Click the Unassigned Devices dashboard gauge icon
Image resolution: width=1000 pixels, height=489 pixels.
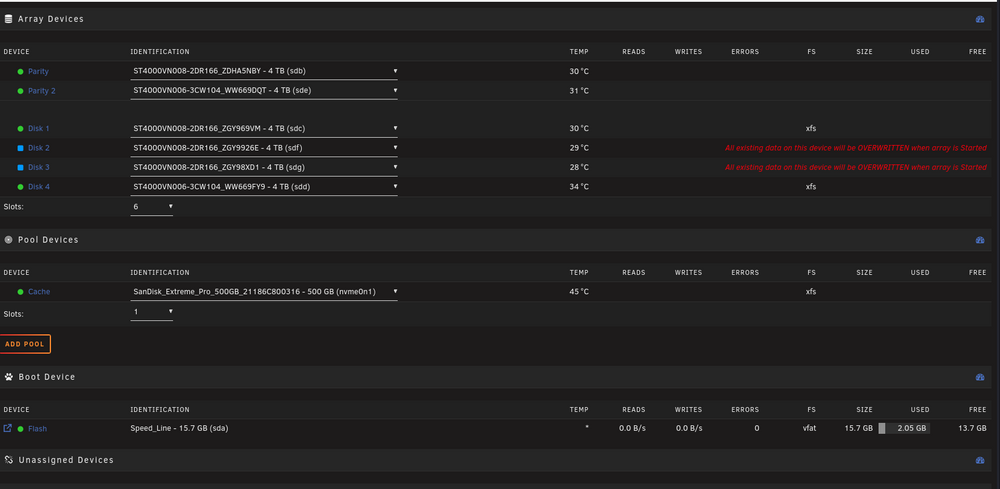coord(980,460)
